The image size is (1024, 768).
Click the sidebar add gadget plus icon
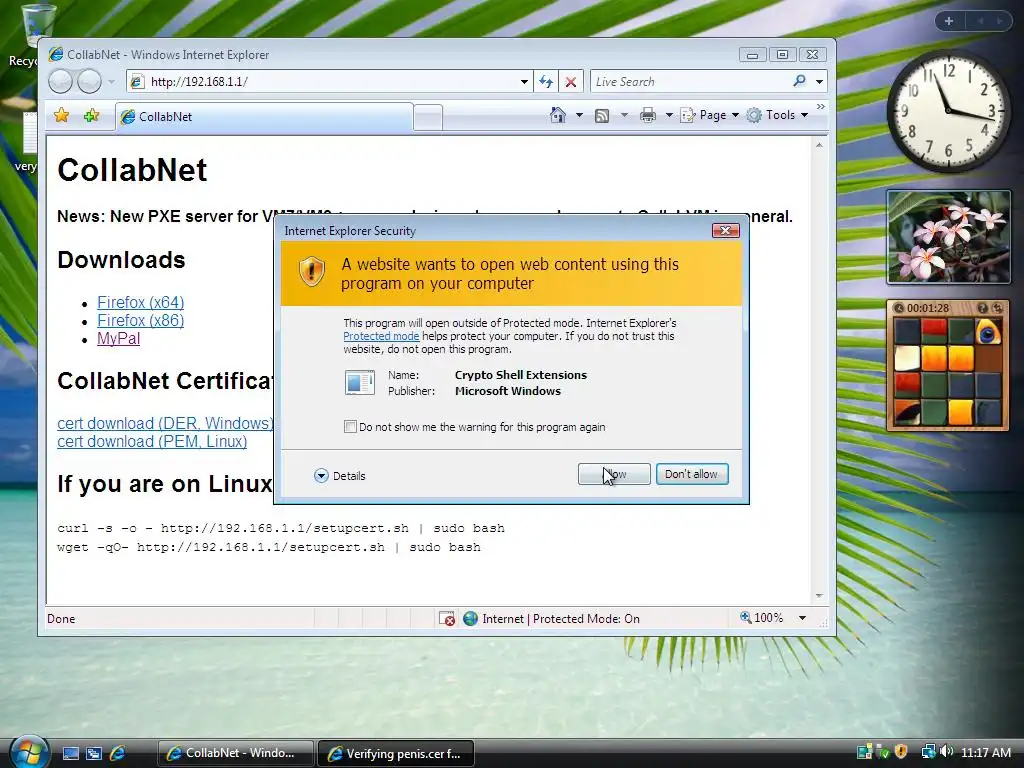point(949,21)
